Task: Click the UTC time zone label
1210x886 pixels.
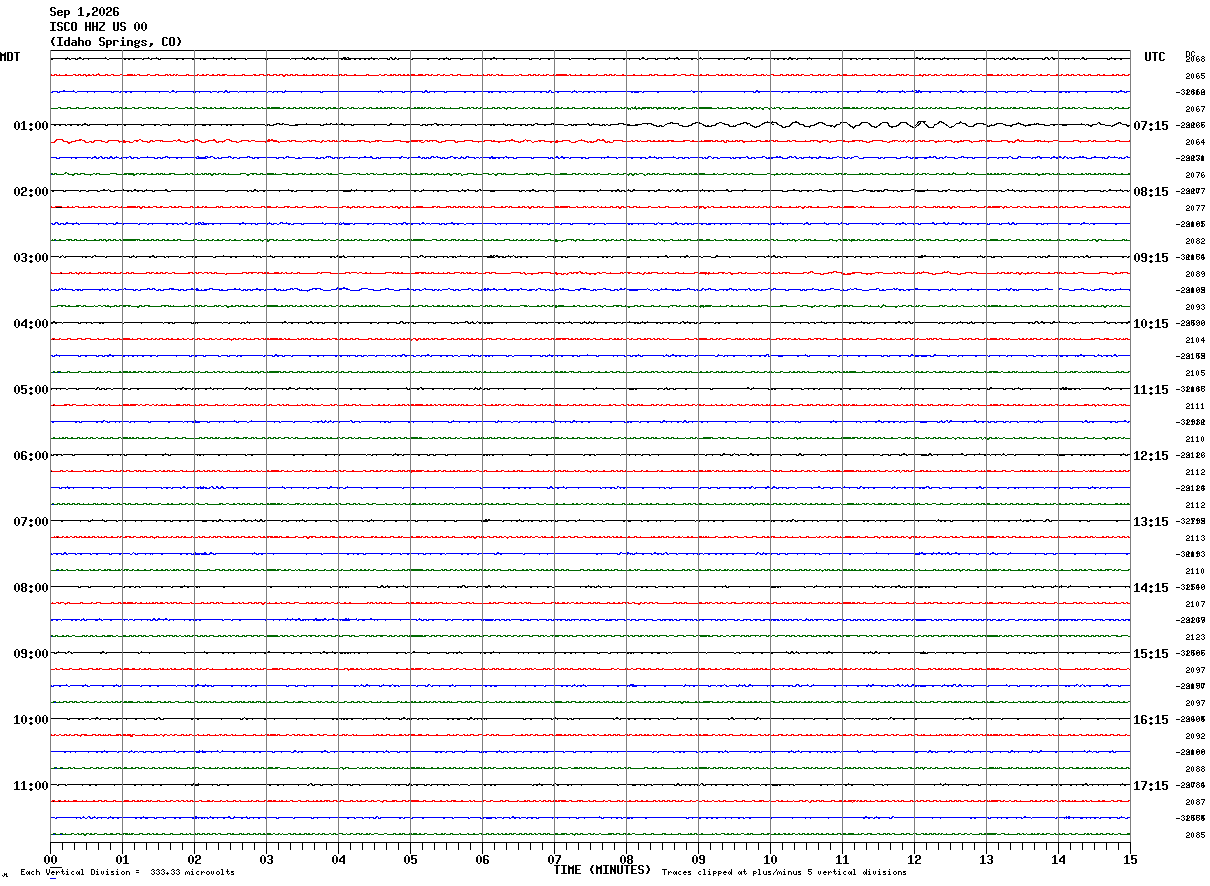Action: point(1155,57)
